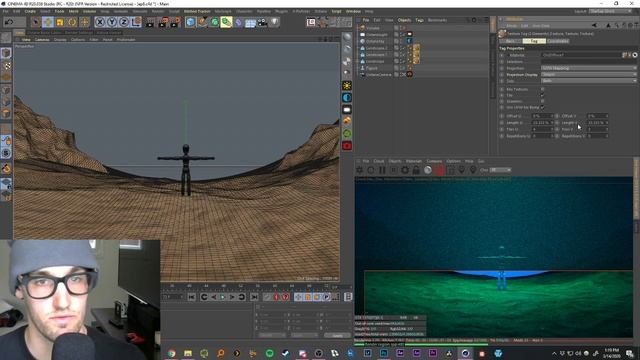640x360 pixels.
Task: Select the Scale tool
Action: point(60,22)
